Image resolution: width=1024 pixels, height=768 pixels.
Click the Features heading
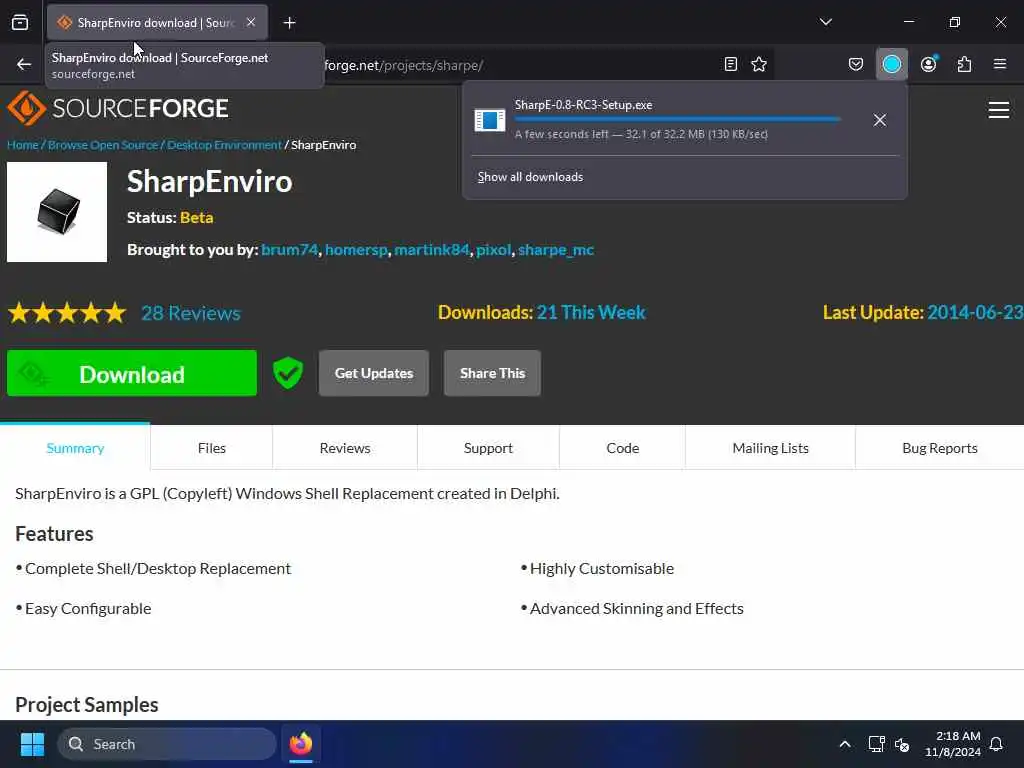(54, 534)
